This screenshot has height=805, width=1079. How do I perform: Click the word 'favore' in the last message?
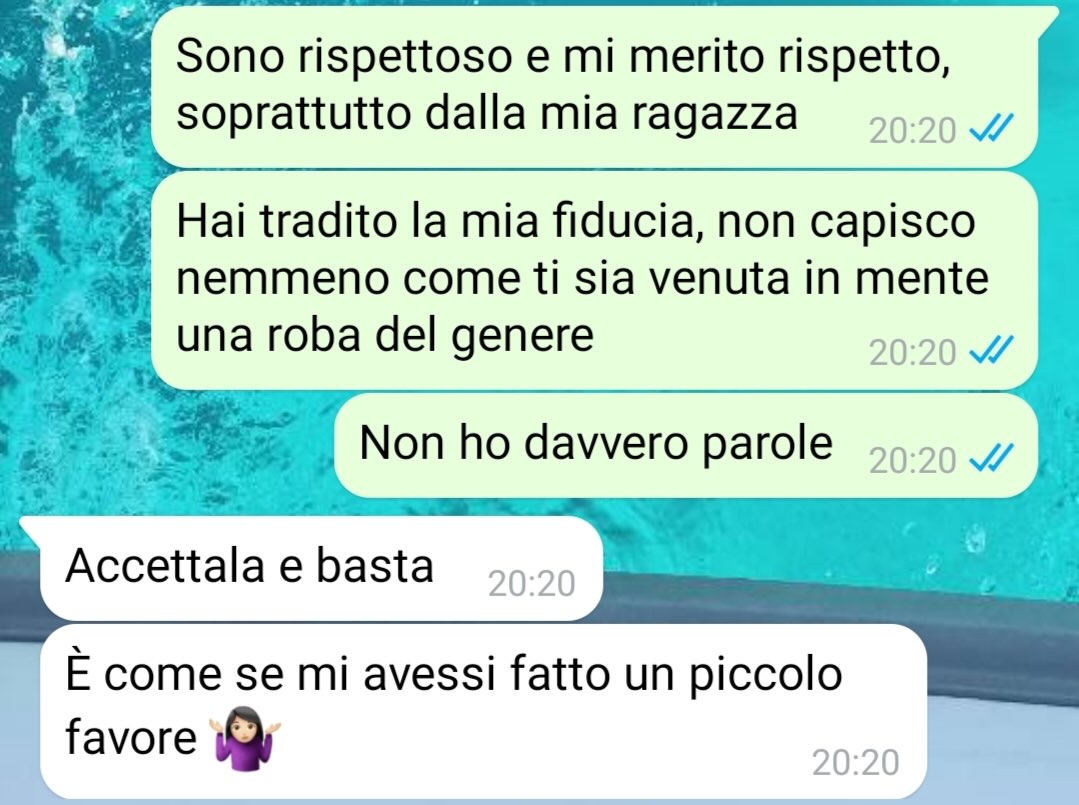pos(131,738)
